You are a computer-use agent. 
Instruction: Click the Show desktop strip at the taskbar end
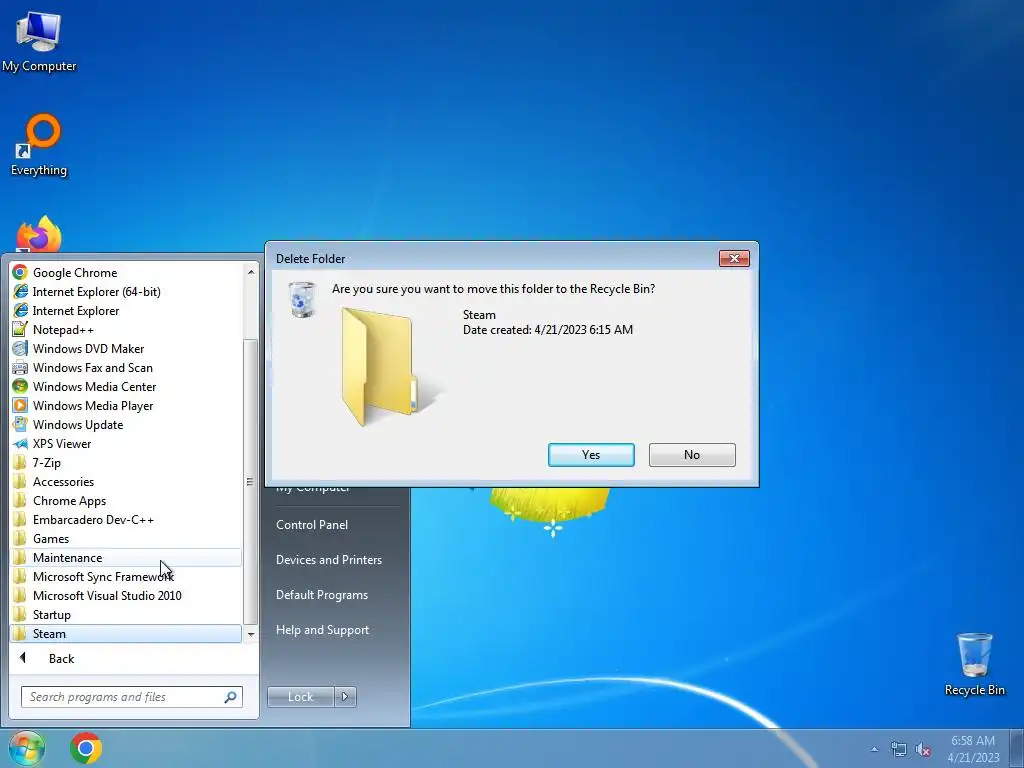click(1017, 749)
